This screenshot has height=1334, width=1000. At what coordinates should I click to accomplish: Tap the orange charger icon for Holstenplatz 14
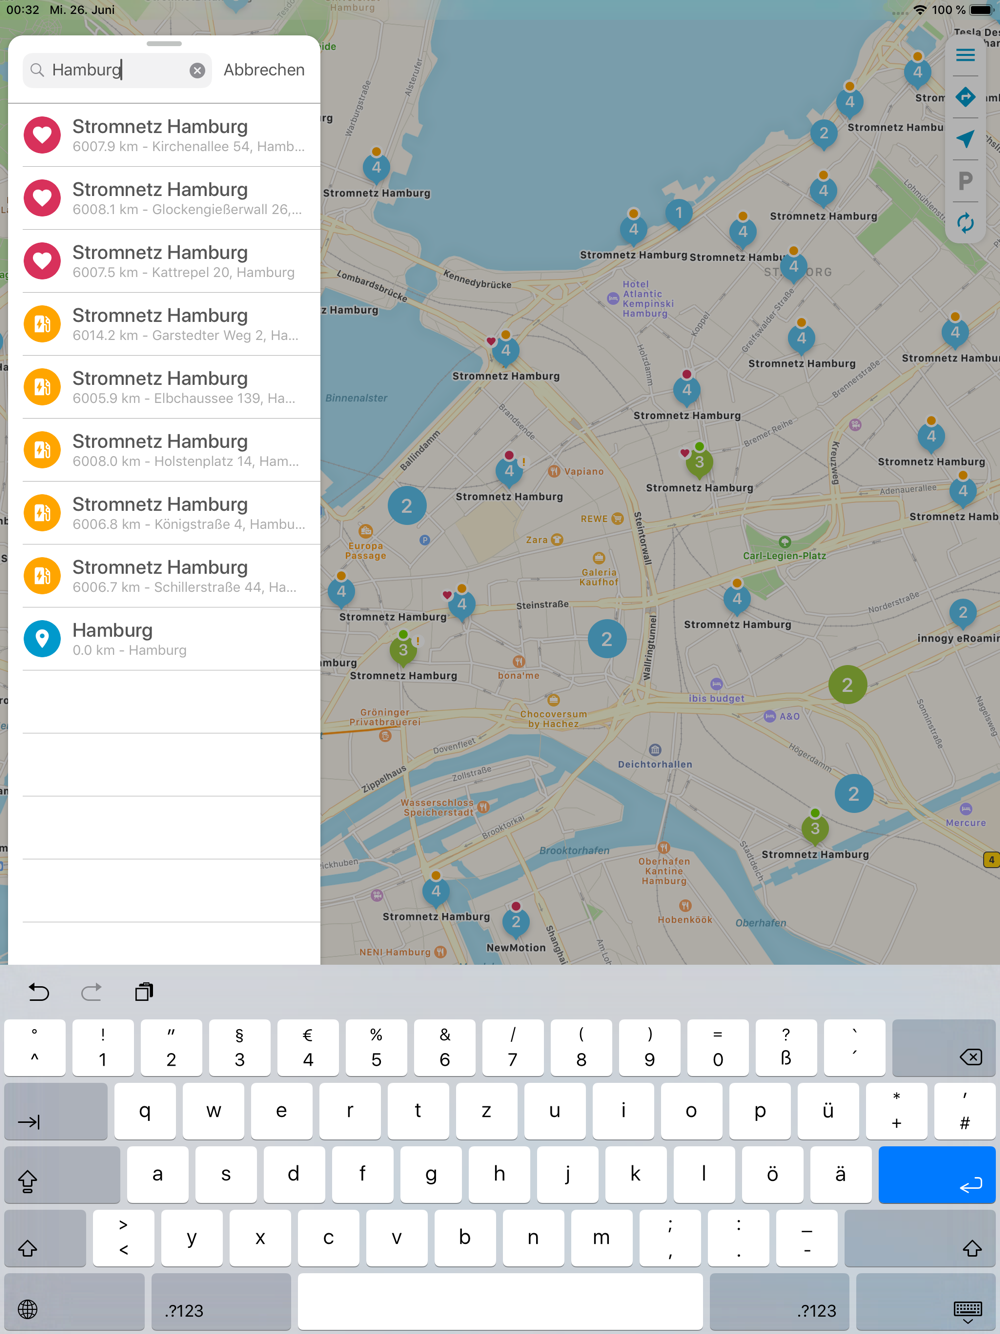coord(42,450)
